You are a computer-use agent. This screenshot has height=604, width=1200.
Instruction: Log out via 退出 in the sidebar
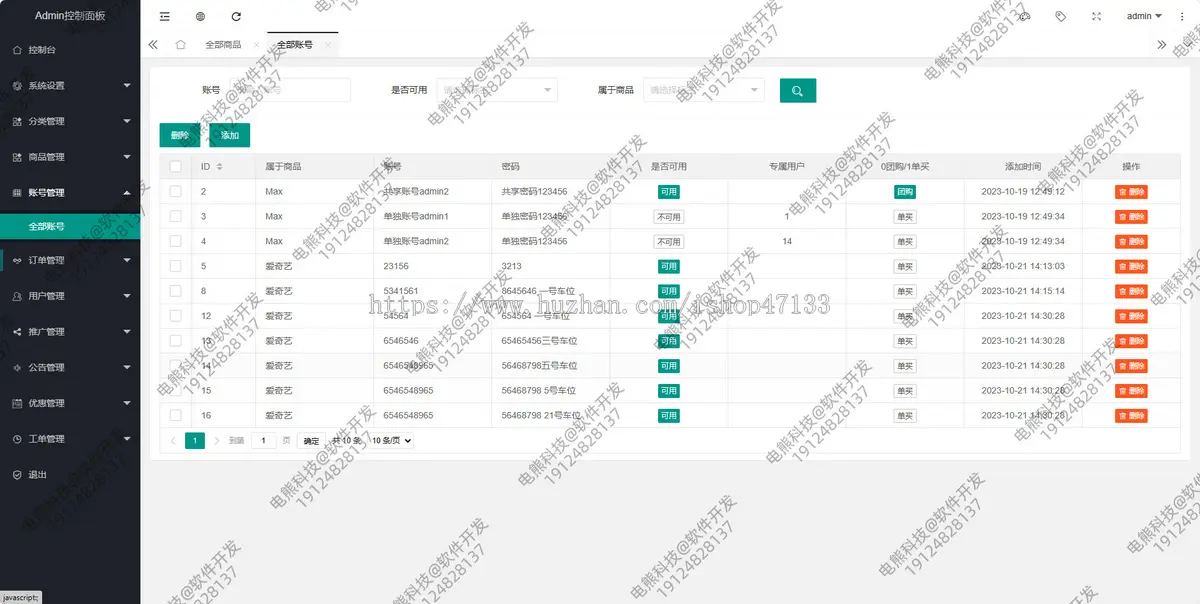click(x=70, y=474)
